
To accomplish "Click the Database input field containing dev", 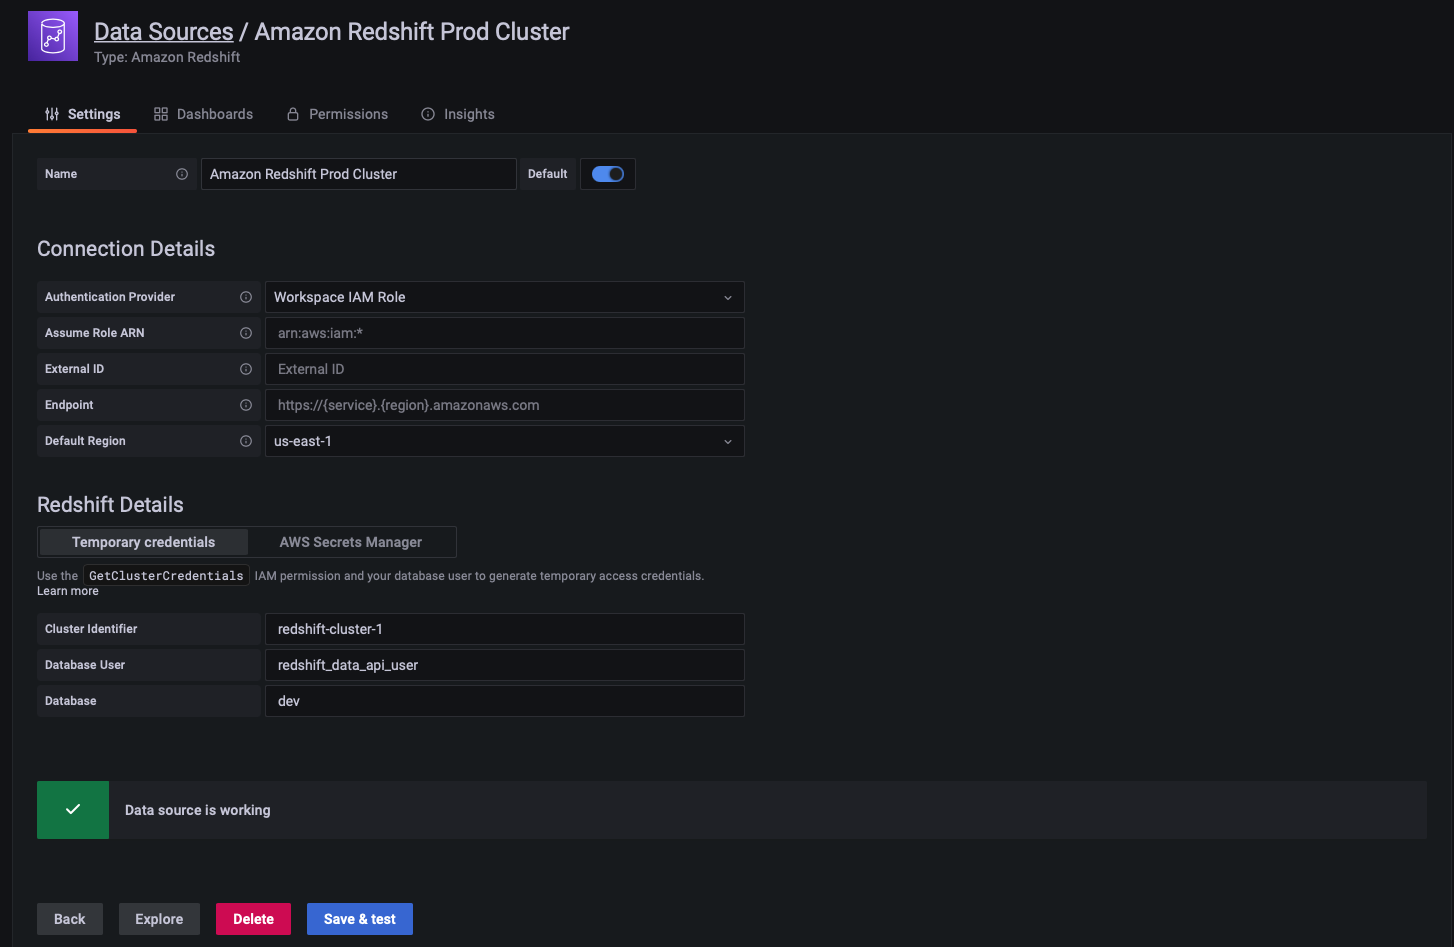I will (505, 701).
